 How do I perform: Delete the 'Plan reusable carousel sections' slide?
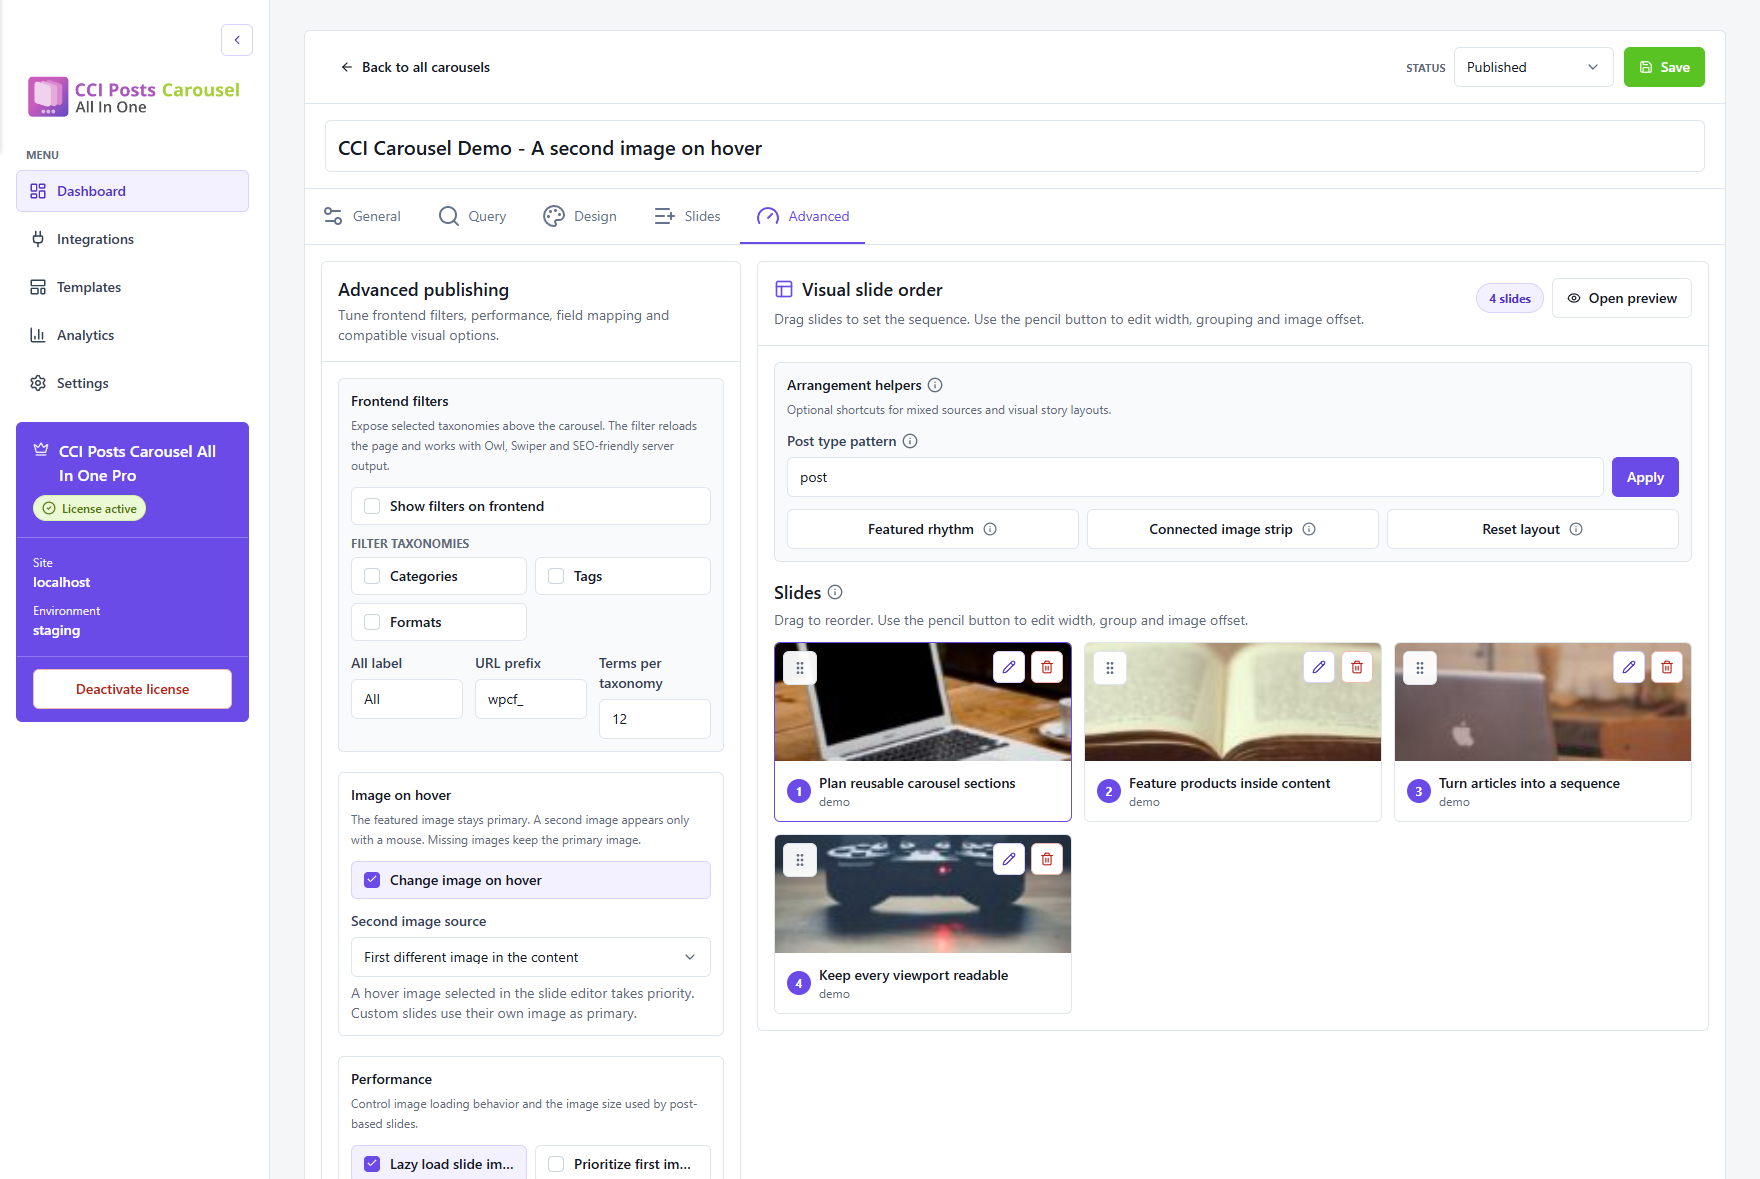1047,667
